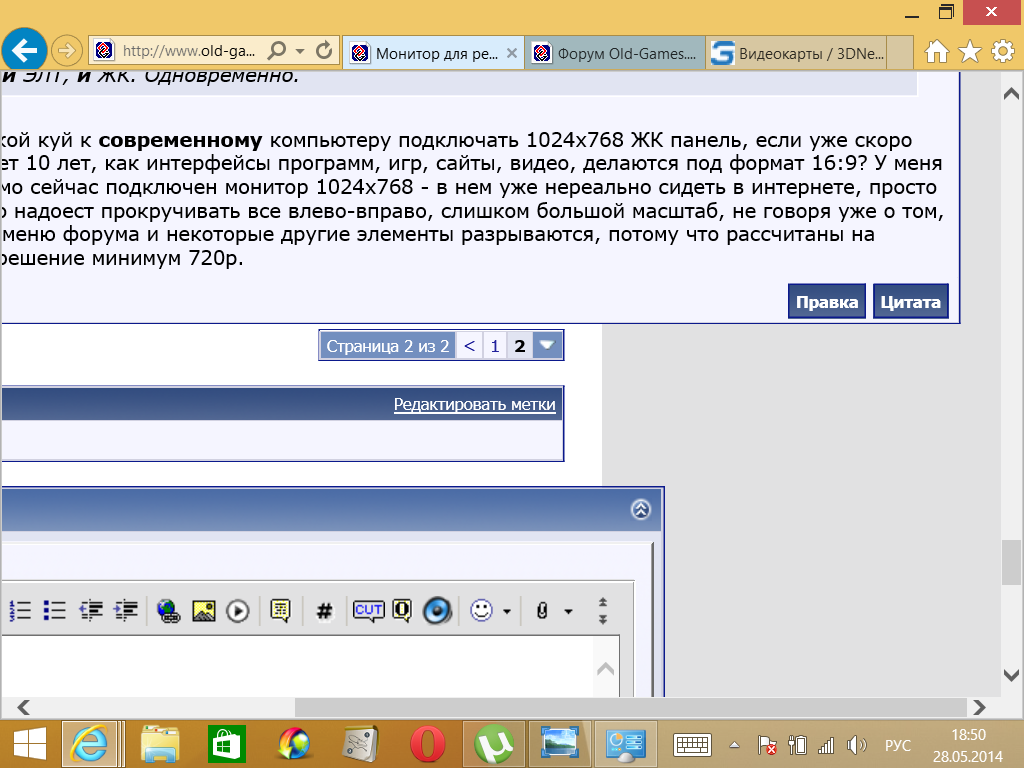Wrap text in code tags '#' icon
The height and width of the screenshot is (768, 1024).
point(324,611)
